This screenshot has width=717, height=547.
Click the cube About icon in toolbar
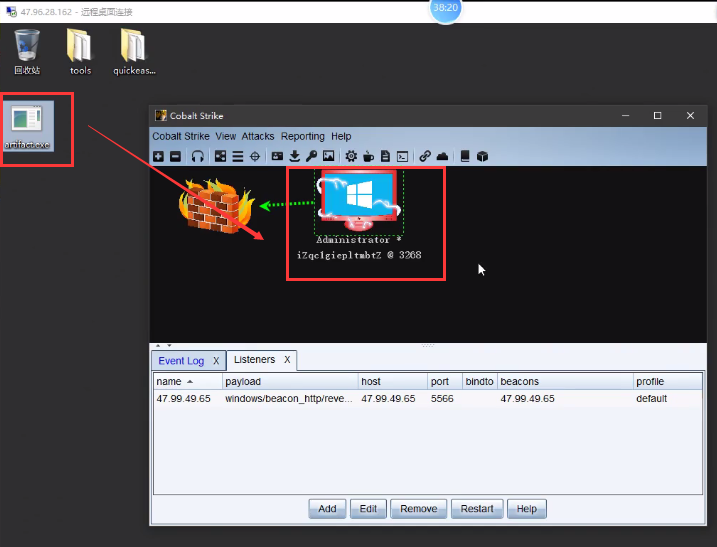(481, 156)
